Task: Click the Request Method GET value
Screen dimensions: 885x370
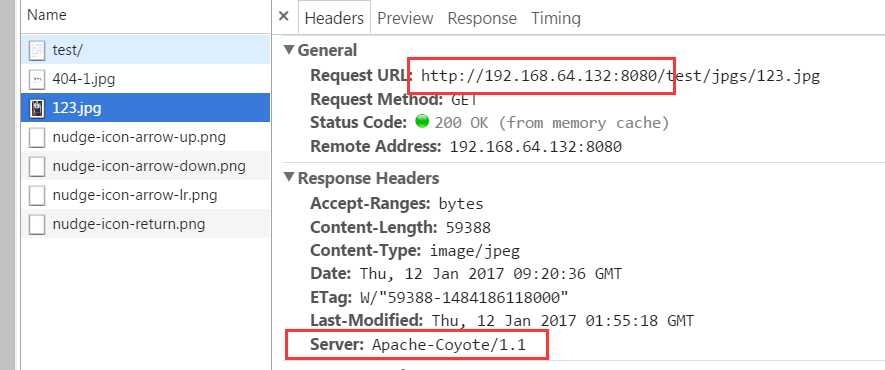Action: (x=465, y=100)
